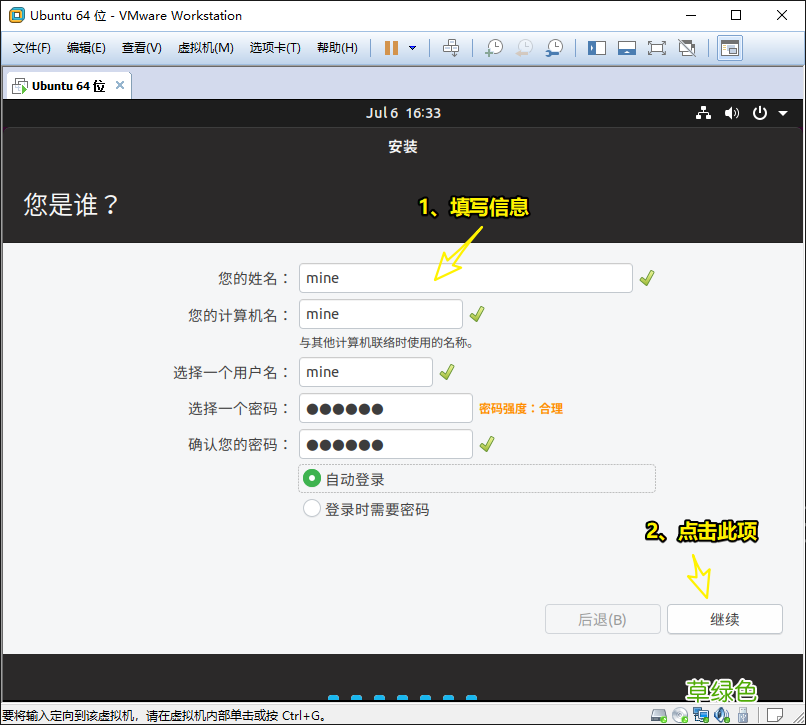This screenshot has width=806, height=725.
Task: Click the 与其他计算机联络时使用的名称 hint
Action: 386,342
